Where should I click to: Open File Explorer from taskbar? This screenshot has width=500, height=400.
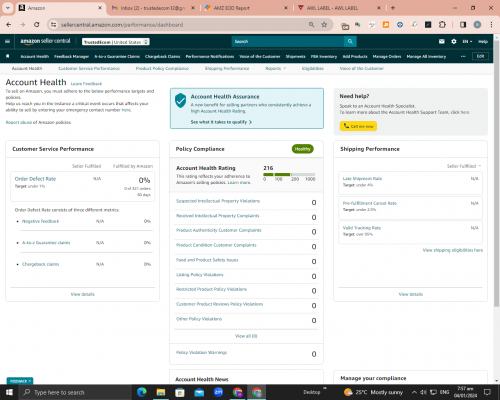click(161, 392)
